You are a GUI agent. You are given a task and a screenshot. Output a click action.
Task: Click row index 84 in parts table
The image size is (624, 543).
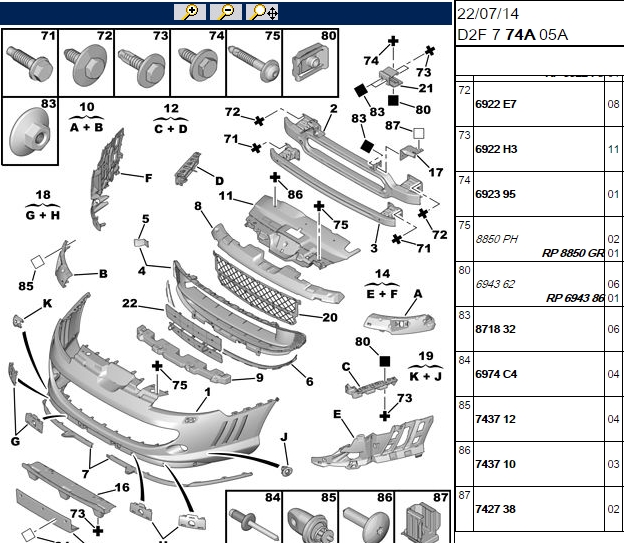(464, 360)
